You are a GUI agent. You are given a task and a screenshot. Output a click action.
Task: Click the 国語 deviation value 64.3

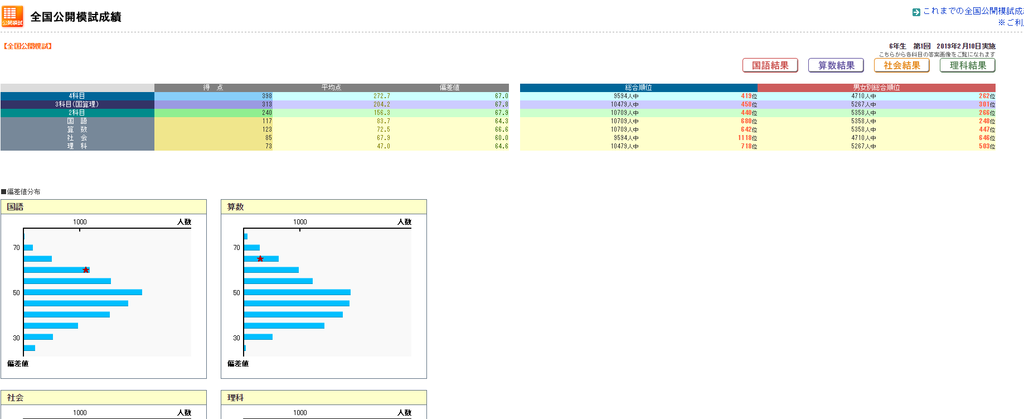pyautogui.click(x=501, y=121)
